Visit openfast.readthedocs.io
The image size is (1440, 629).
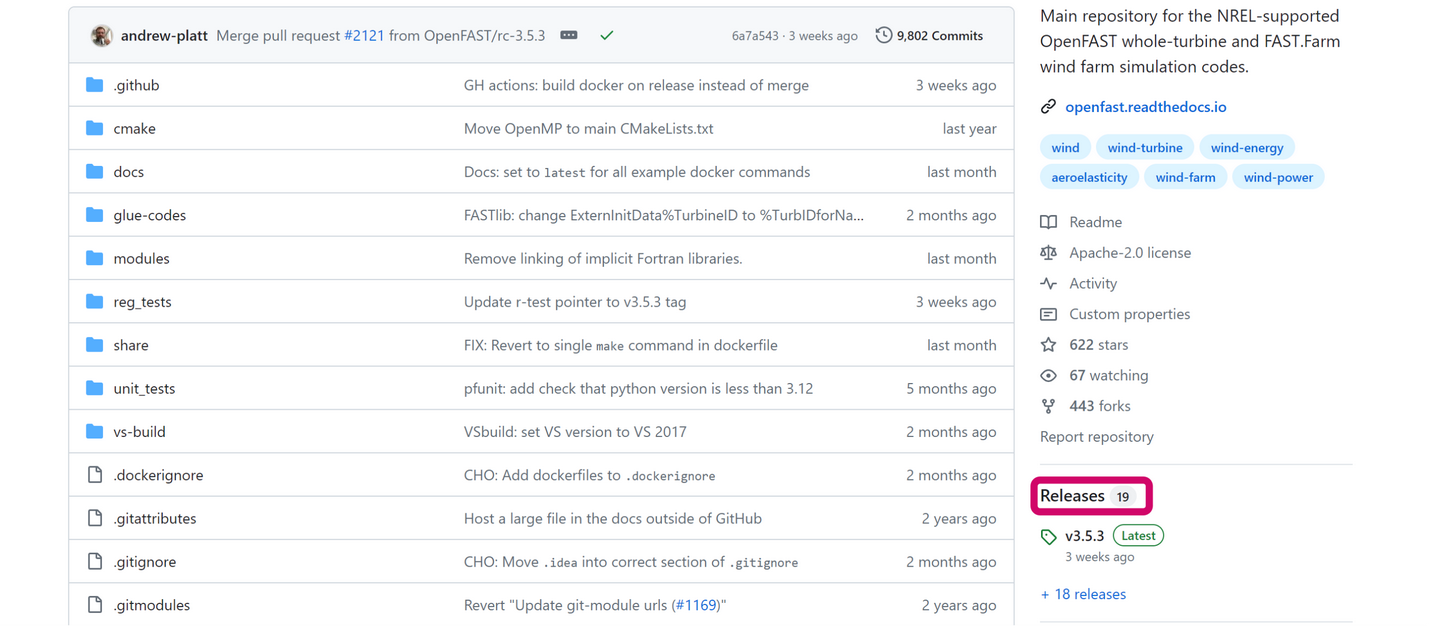(1145, 106)
